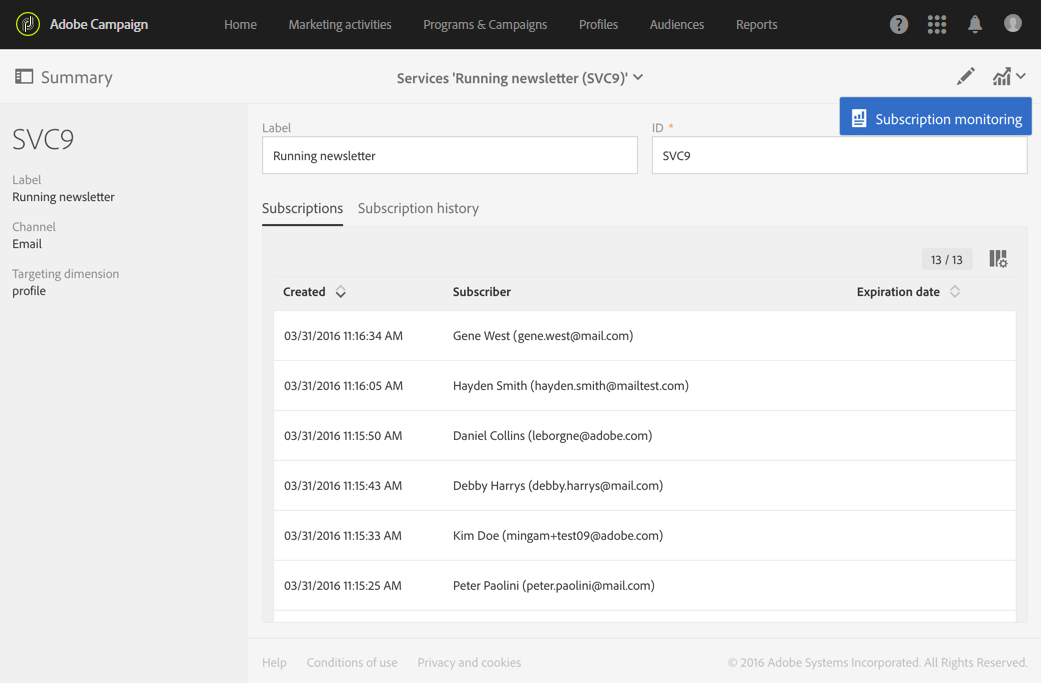Open the user profile avatar
The image size is (1041, 683).
click(x=1013, y=24)
